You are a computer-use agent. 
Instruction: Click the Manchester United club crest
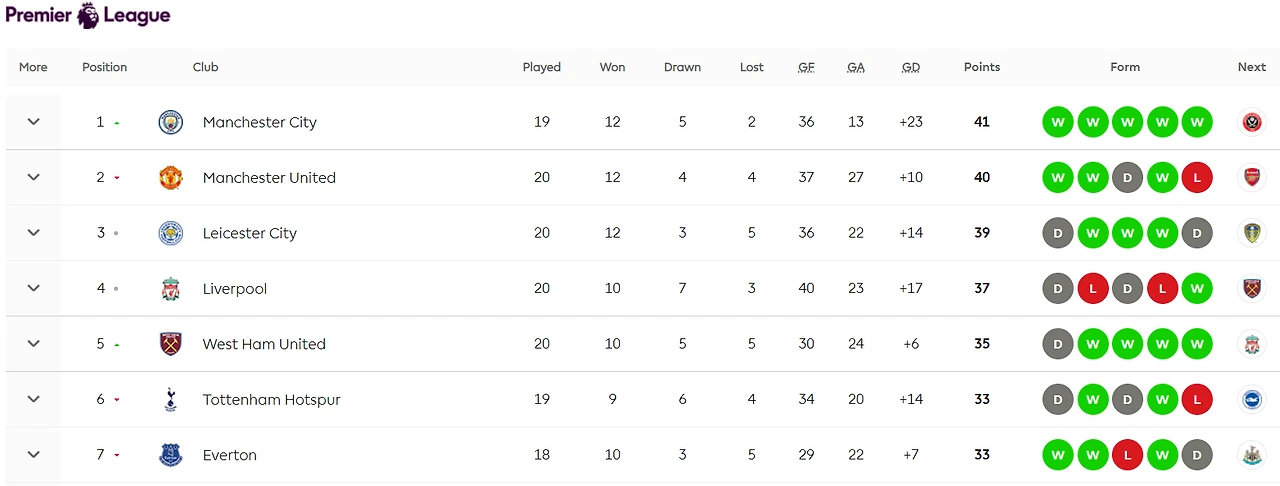171,178
